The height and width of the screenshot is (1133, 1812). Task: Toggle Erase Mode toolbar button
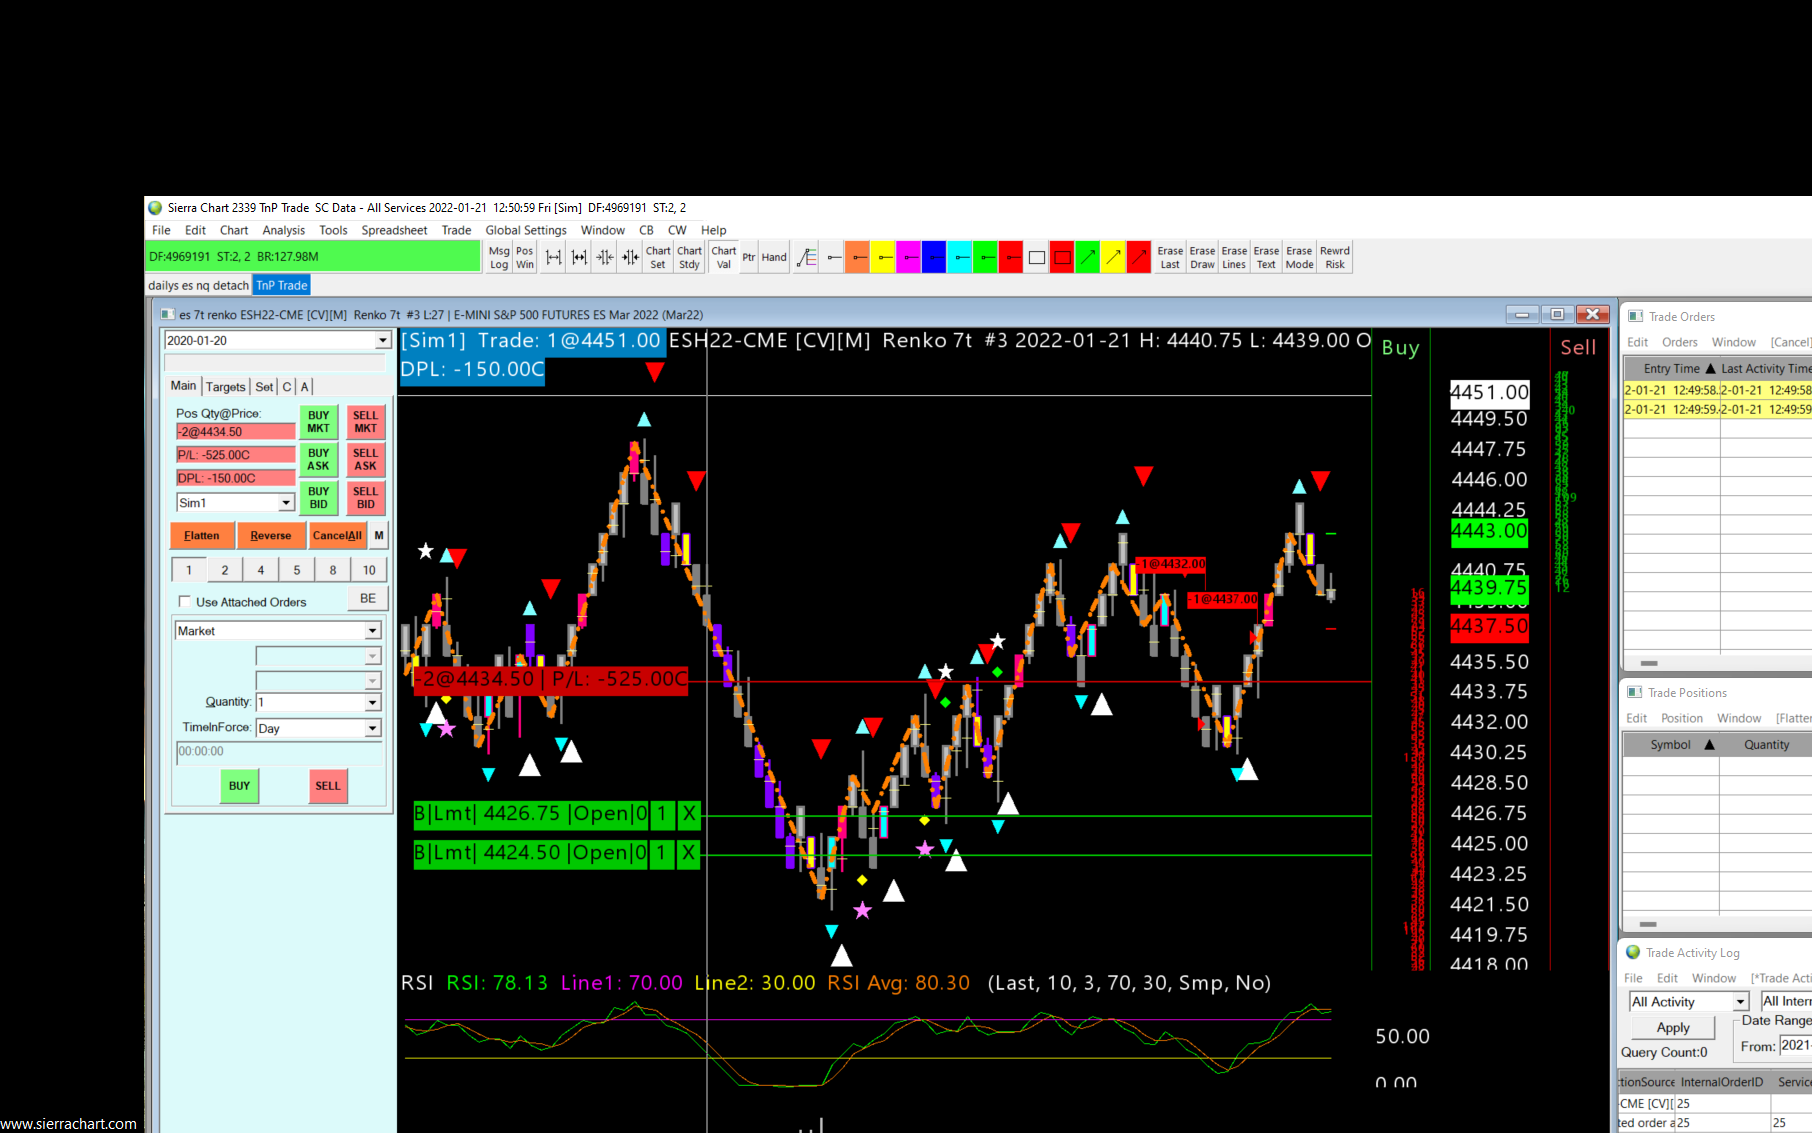tap(1299, 257)
